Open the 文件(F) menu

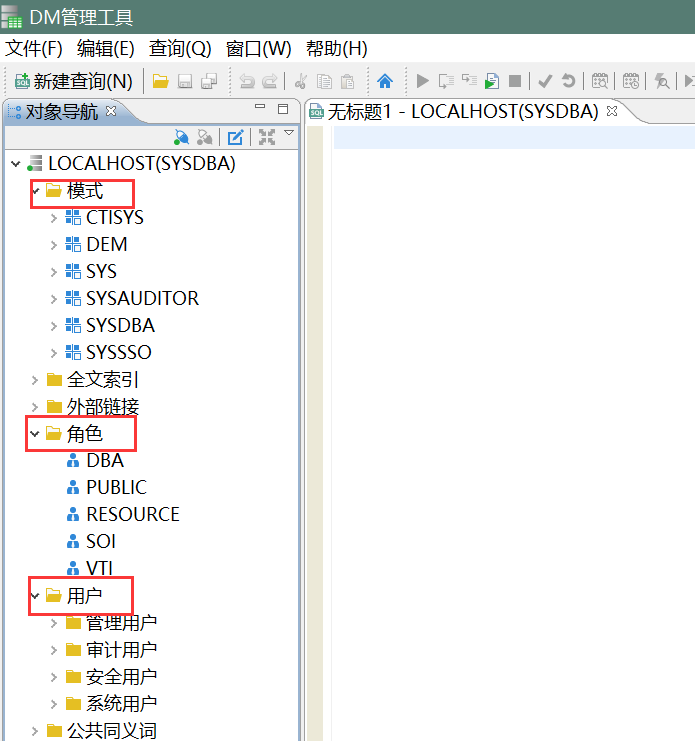pos(34,49)
